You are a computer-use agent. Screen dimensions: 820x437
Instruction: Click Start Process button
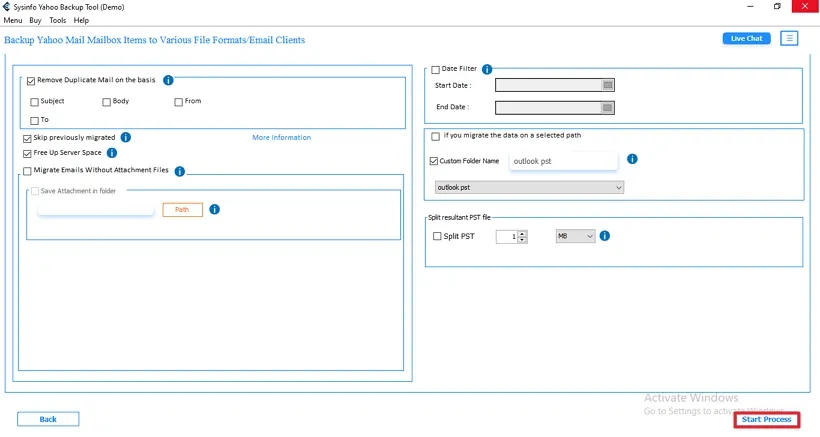tap(766, 419)
